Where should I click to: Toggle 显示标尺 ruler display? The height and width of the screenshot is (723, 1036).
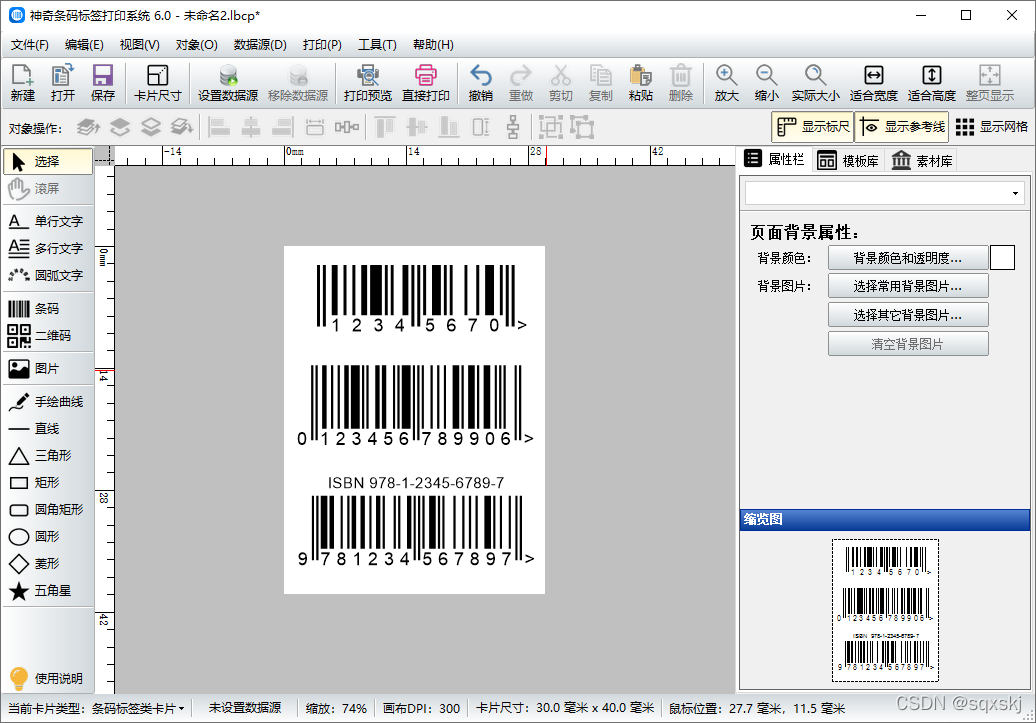coord(813,127)
